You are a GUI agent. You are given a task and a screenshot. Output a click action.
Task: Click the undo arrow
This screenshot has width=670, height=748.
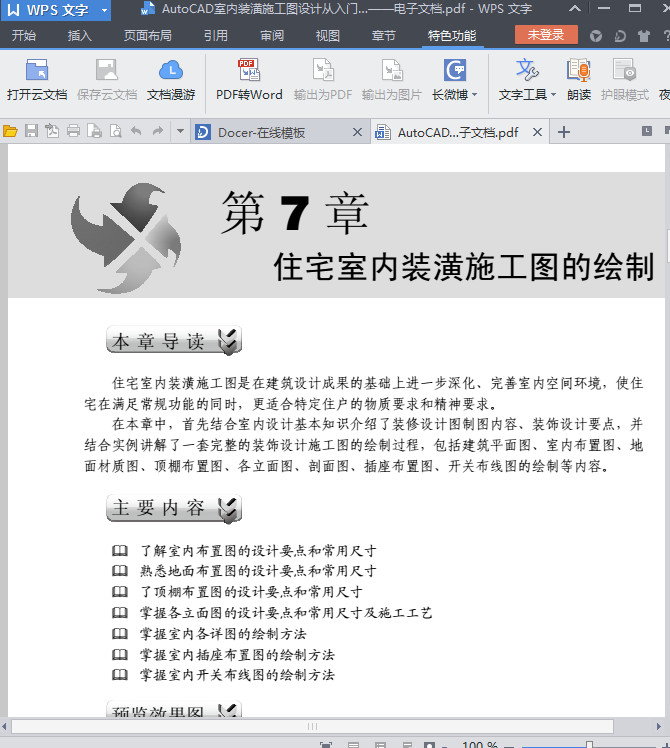[x=136, y=131]
